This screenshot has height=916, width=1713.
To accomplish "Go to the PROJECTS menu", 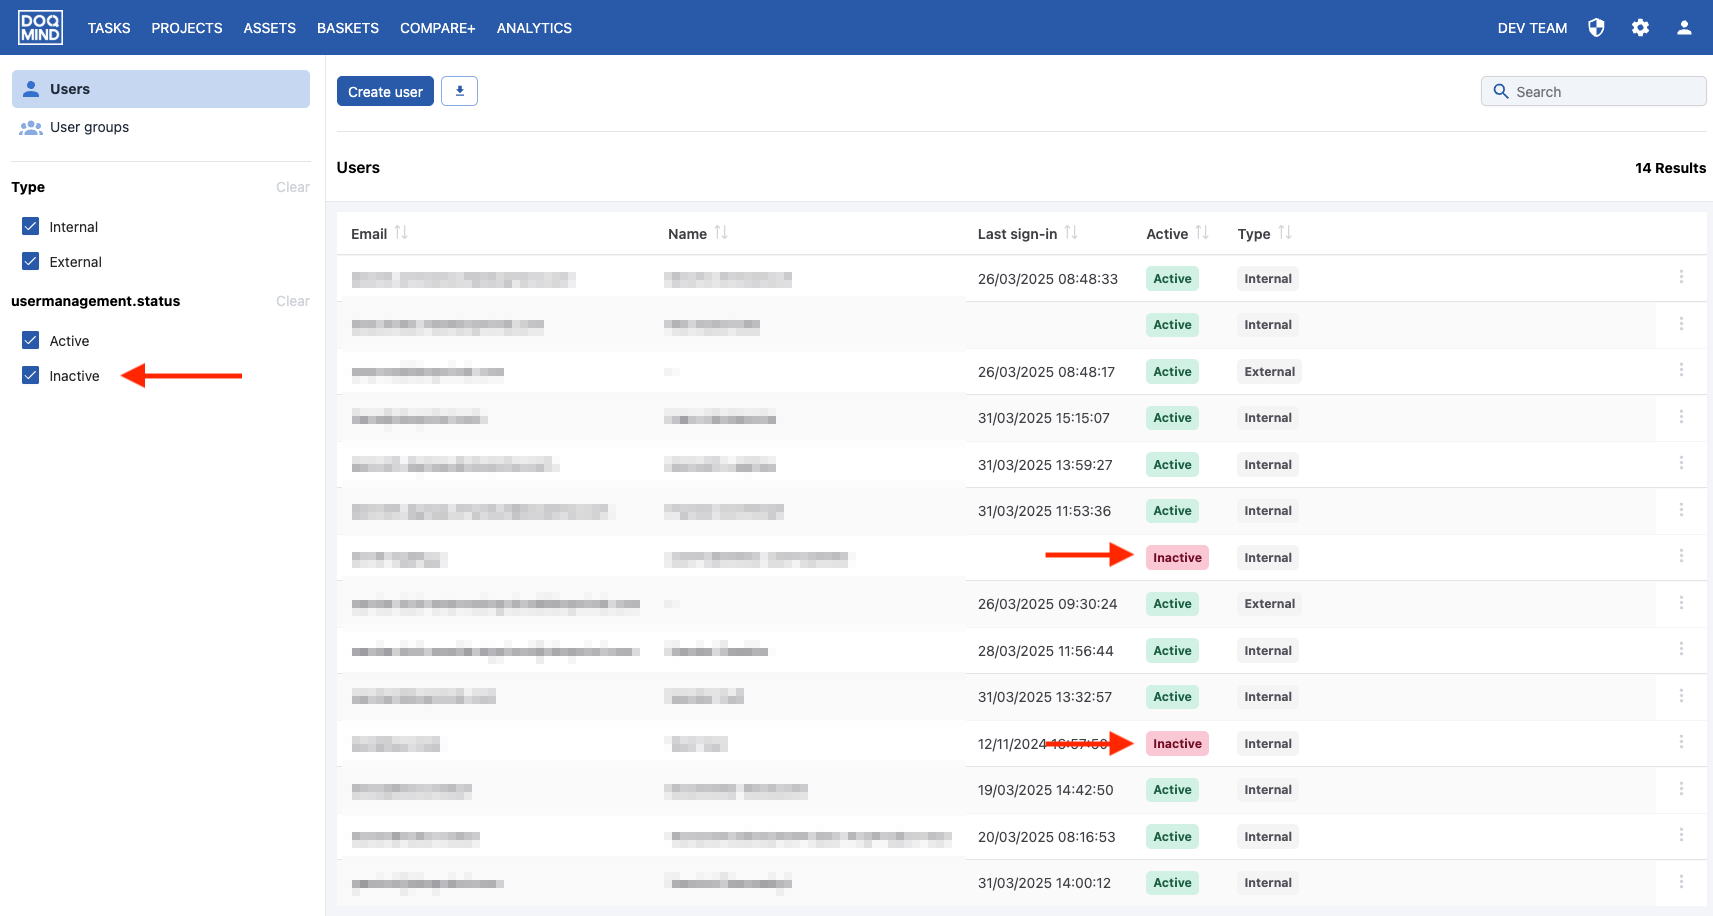I will click(187, 28).
